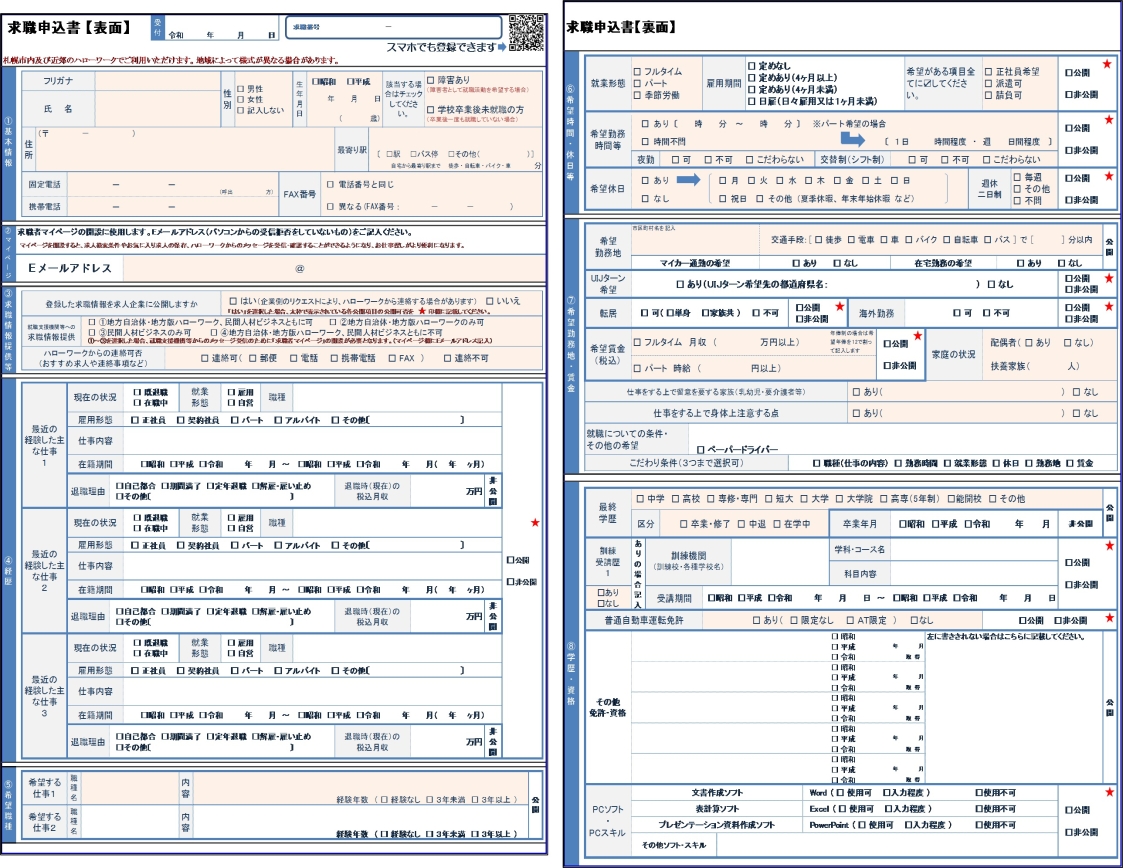Image resolution: width=1123 pixels, height=868 pixels.
Task: Select 毎週 for 週休二日制
Action: point(1018,176)
